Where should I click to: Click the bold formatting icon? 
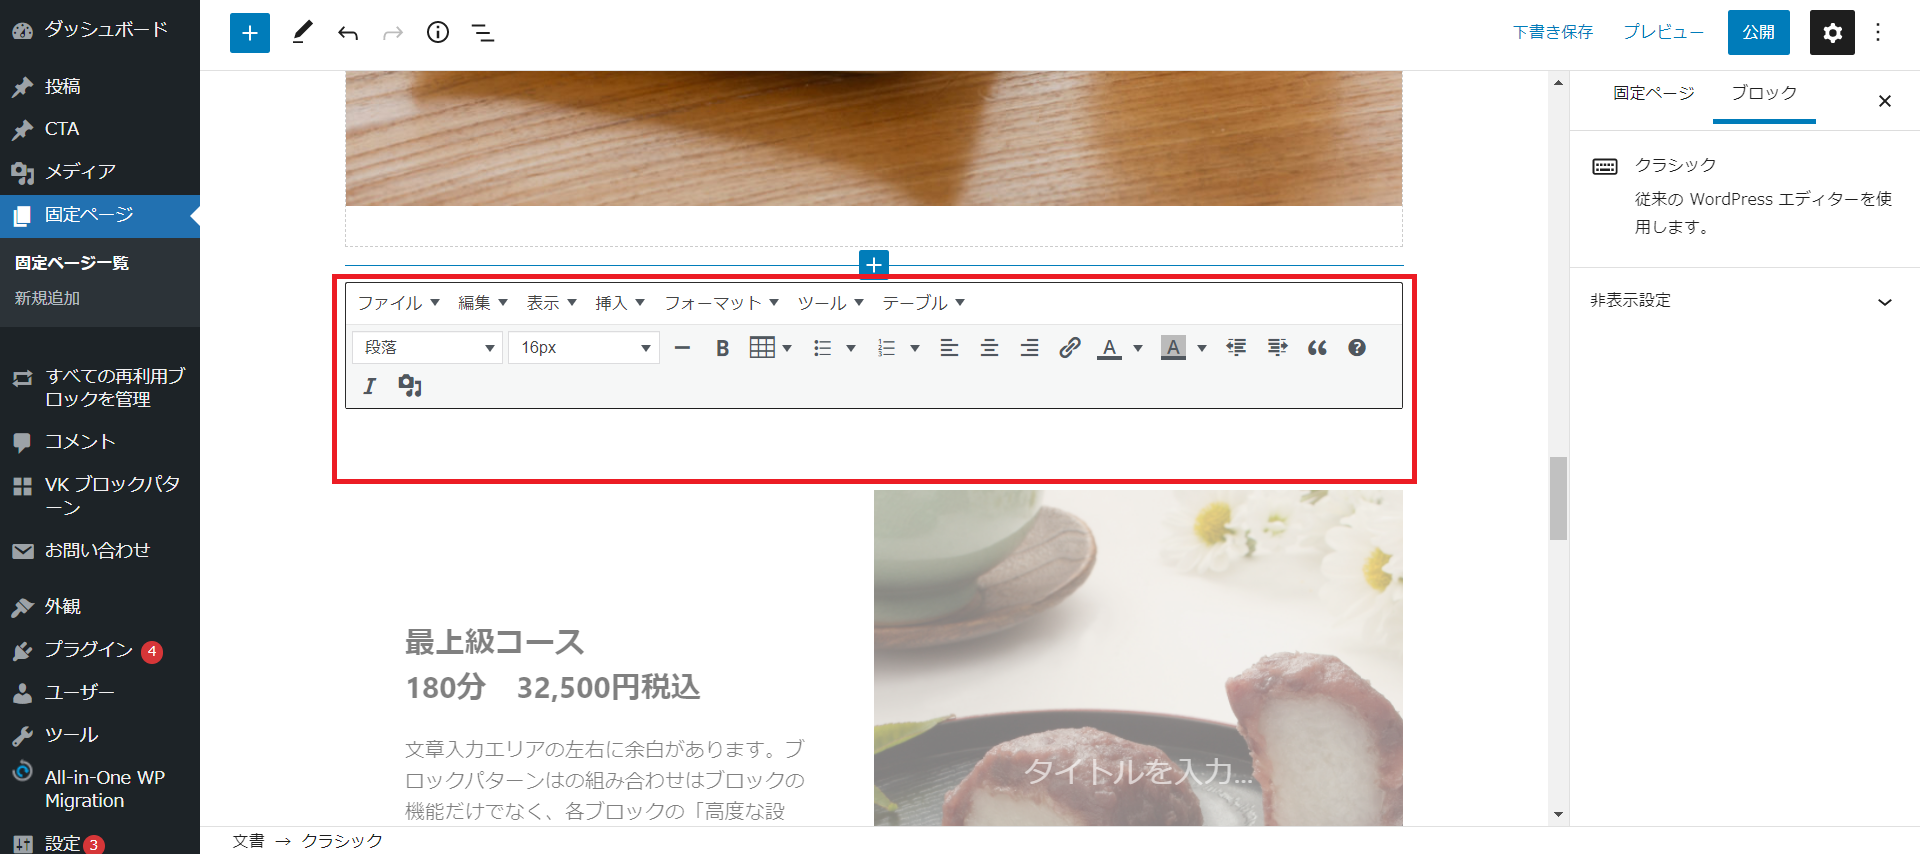(722, 348)
